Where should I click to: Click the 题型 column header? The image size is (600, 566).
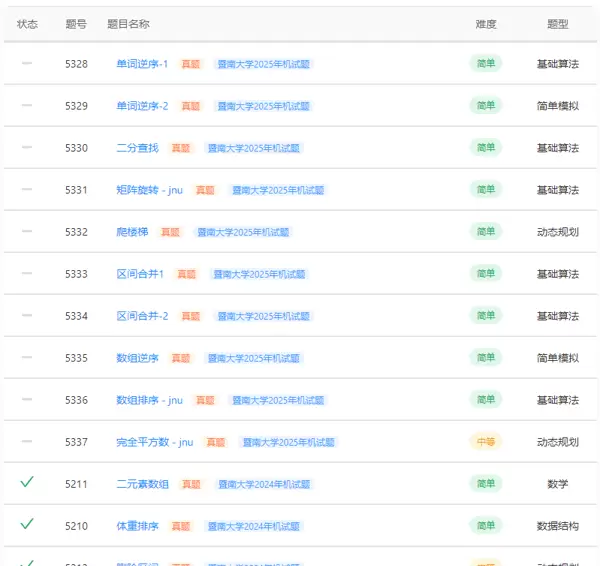557,24
